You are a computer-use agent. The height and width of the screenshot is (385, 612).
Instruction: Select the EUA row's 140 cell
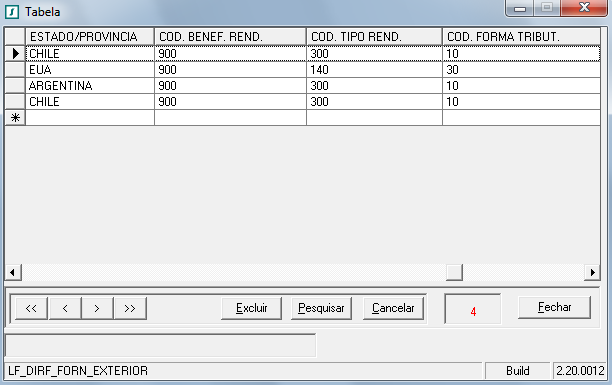tap(374, 70)
